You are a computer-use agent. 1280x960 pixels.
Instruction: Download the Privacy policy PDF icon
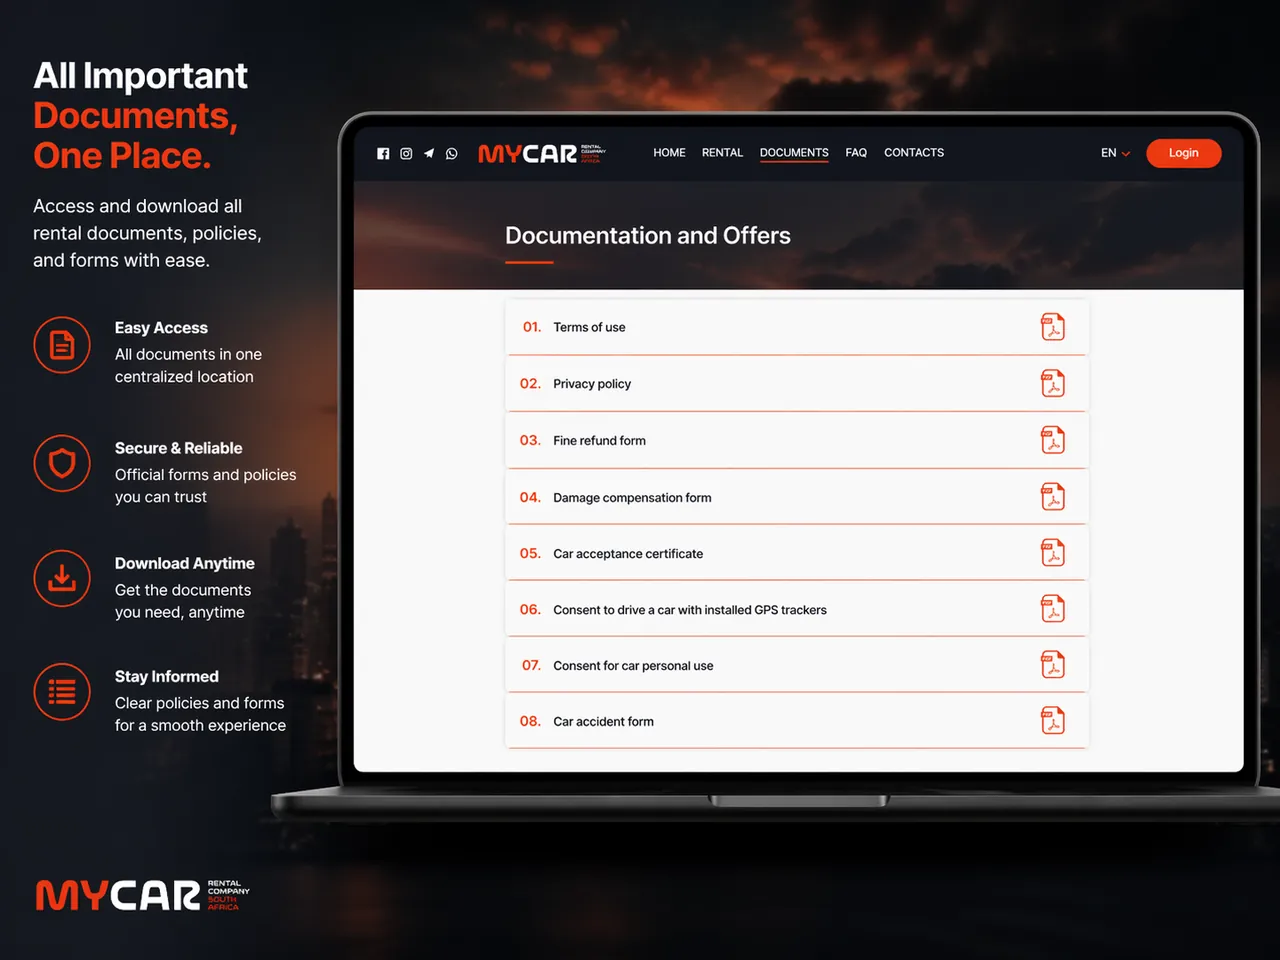[x=1053, y=383]
